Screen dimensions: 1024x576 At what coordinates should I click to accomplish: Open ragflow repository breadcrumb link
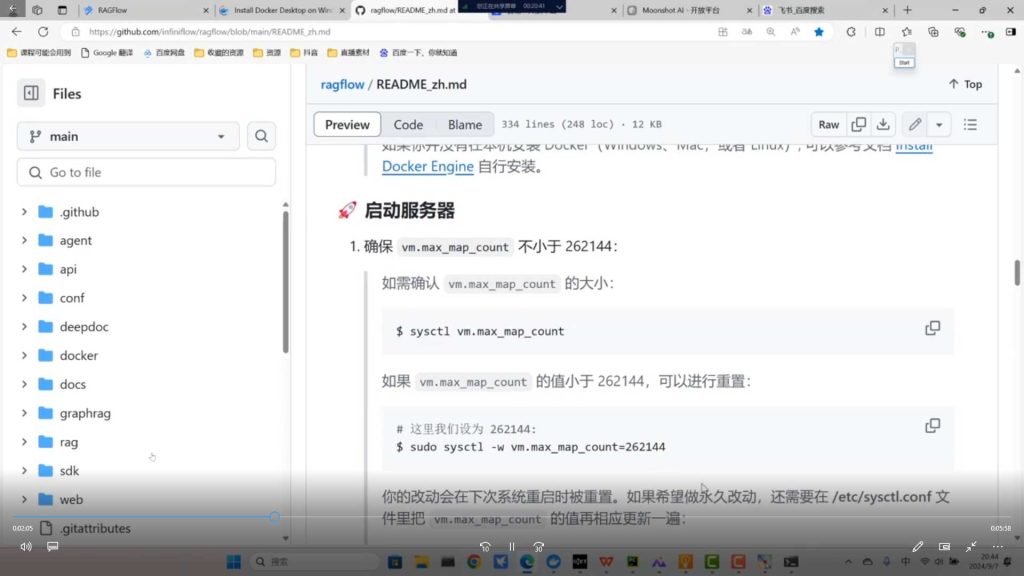point(342,84)
